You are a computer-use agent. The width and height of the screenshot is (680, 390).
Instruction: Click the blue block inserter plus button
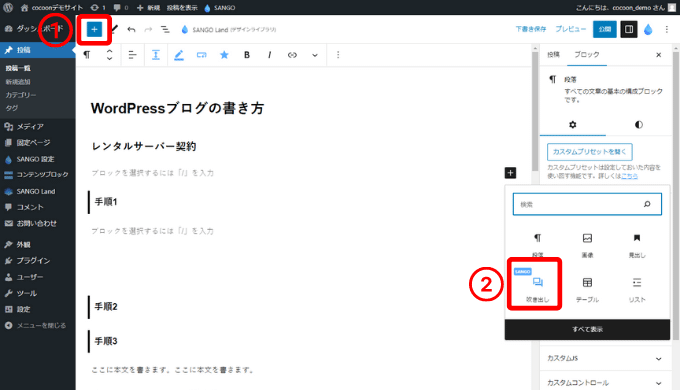(94, 29)
